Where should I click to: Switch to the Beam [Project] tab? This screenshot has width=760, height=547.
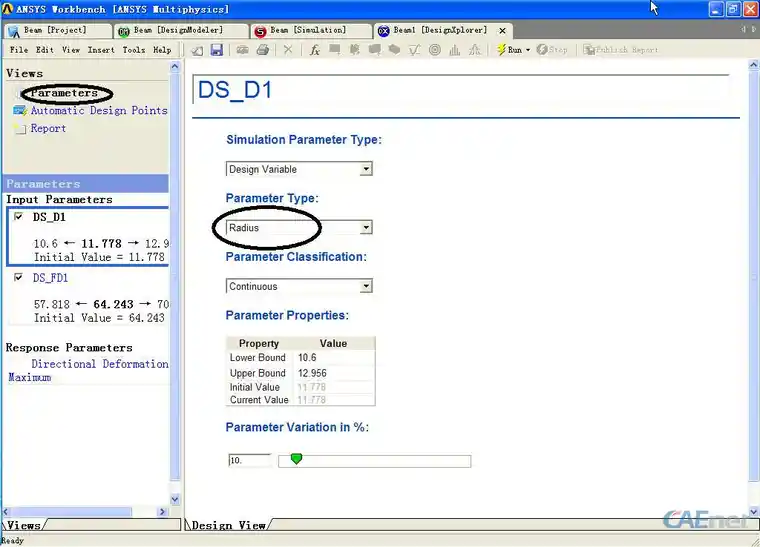[x=57, y=31]
